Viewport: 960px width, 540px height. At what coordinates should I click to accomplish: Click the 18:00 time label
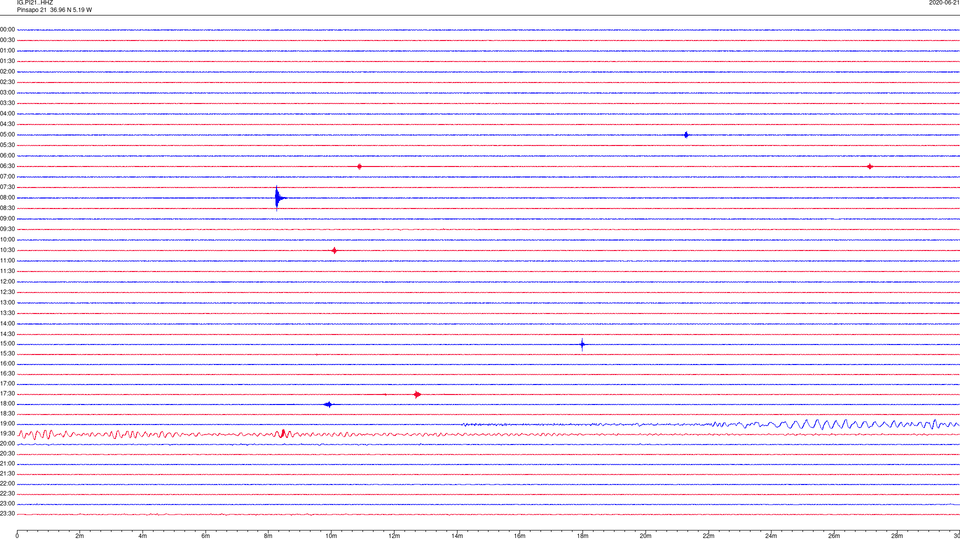(x=7, y=404)
